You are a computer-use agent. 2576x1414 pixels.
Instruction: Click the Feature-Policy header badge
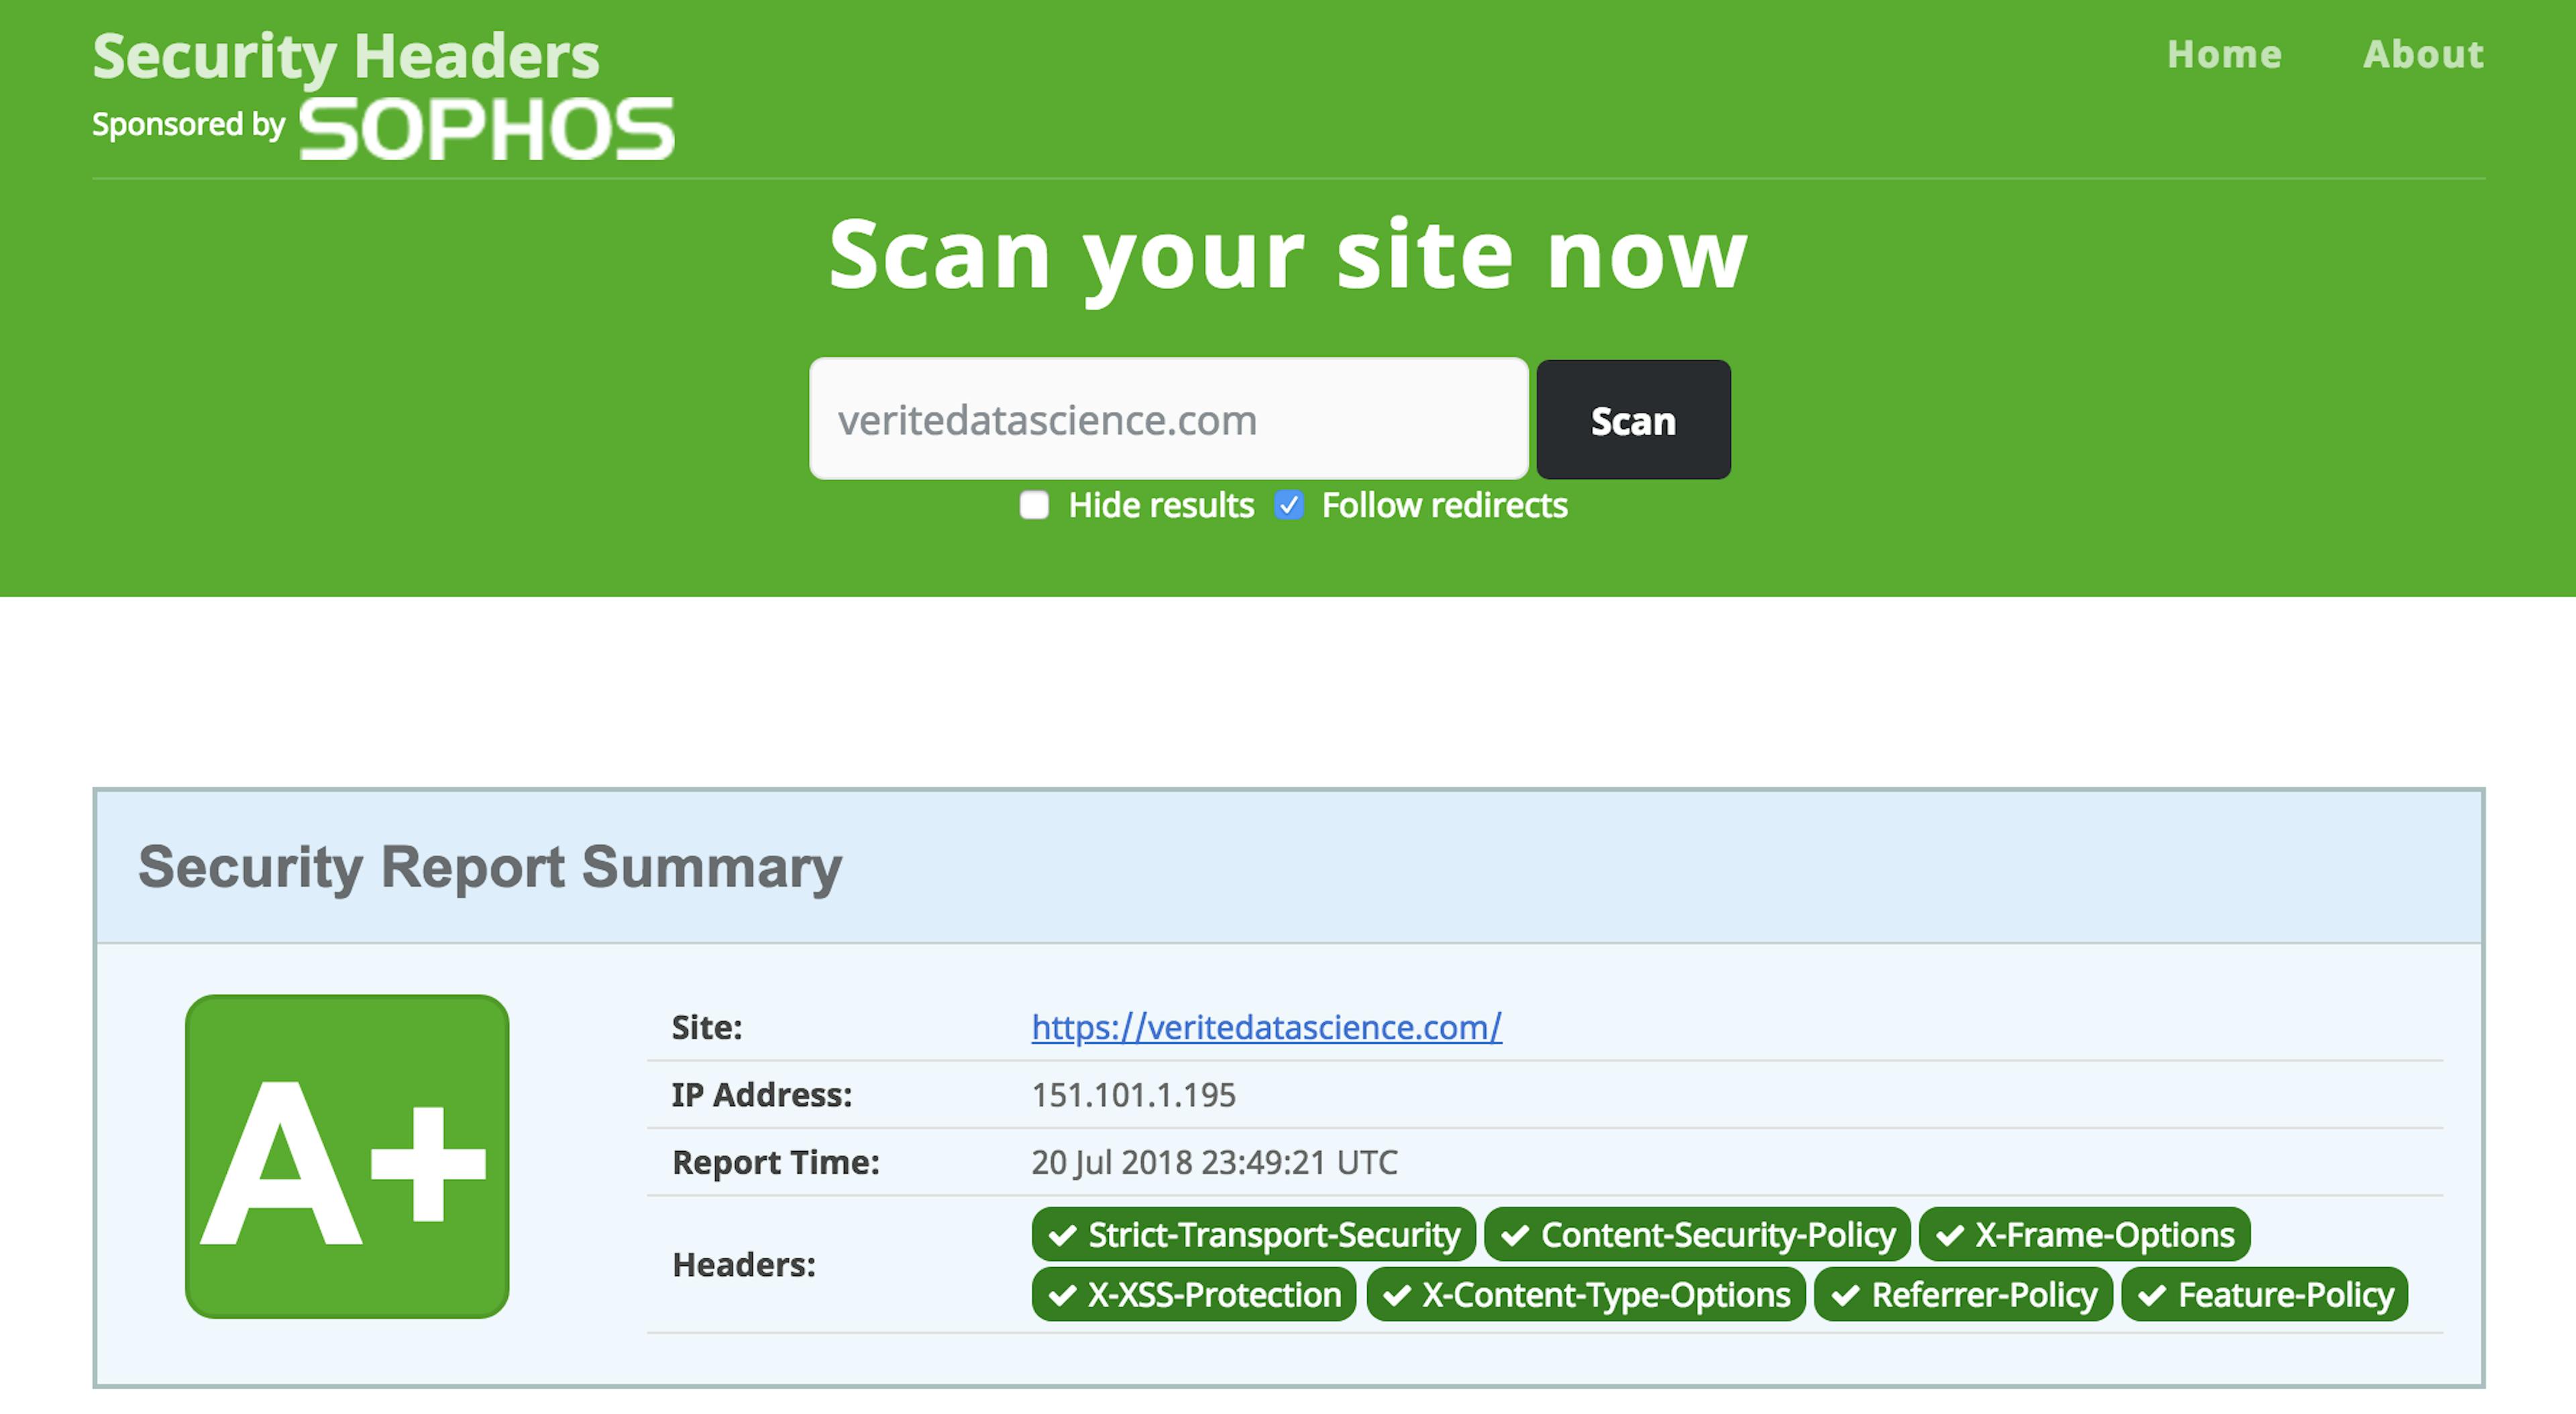click(2264, 1295)
